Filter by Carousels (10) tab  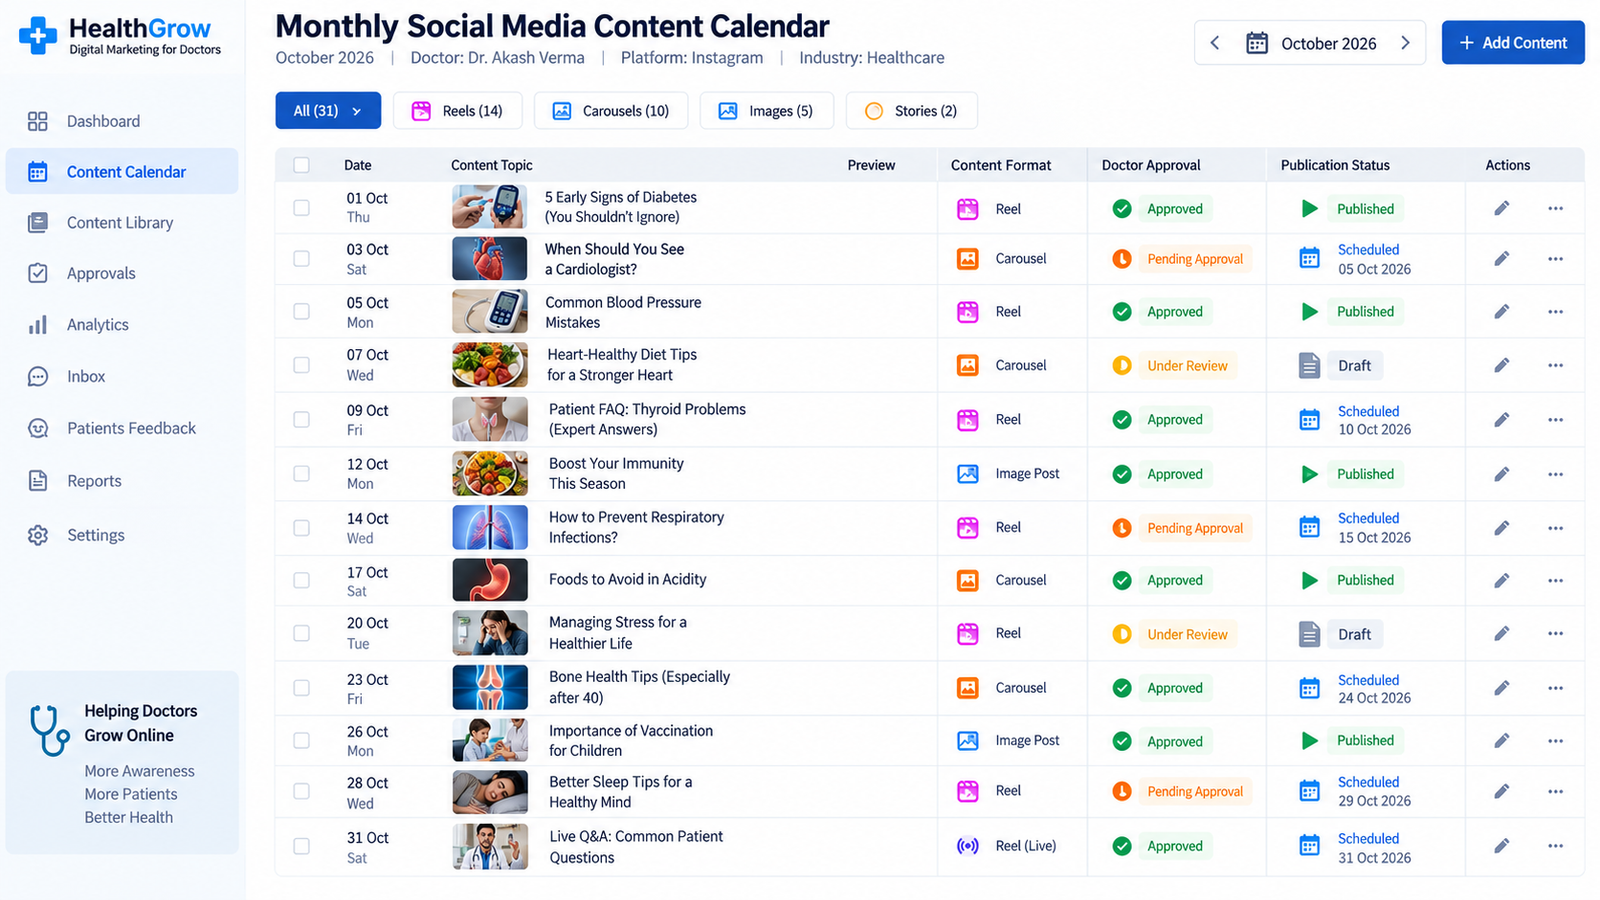coord(611,111)
